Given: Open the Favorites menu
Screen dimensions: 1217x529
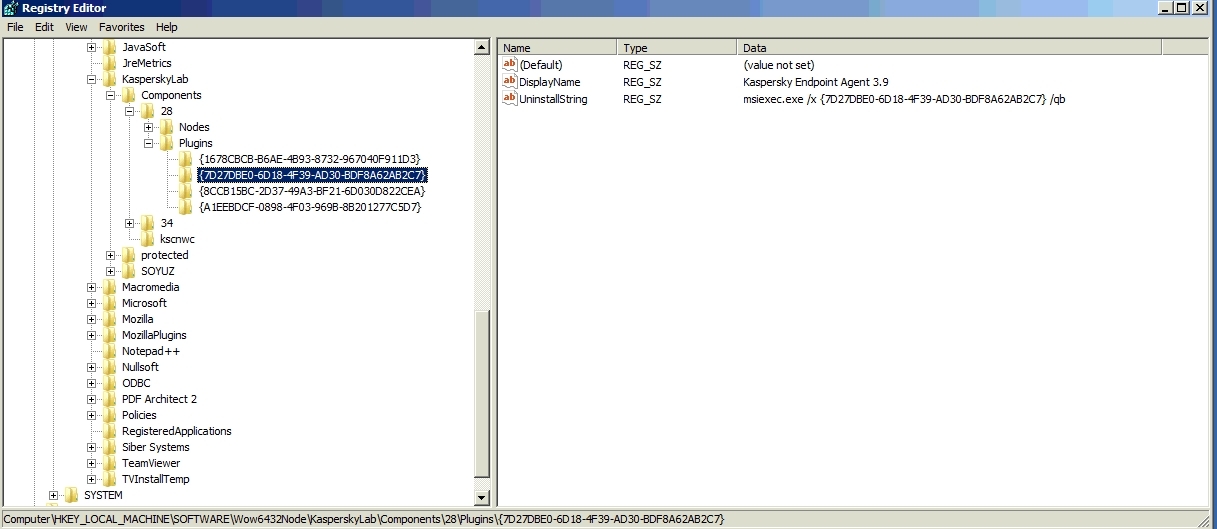Looking at the screenshot, I should (121, 27).
